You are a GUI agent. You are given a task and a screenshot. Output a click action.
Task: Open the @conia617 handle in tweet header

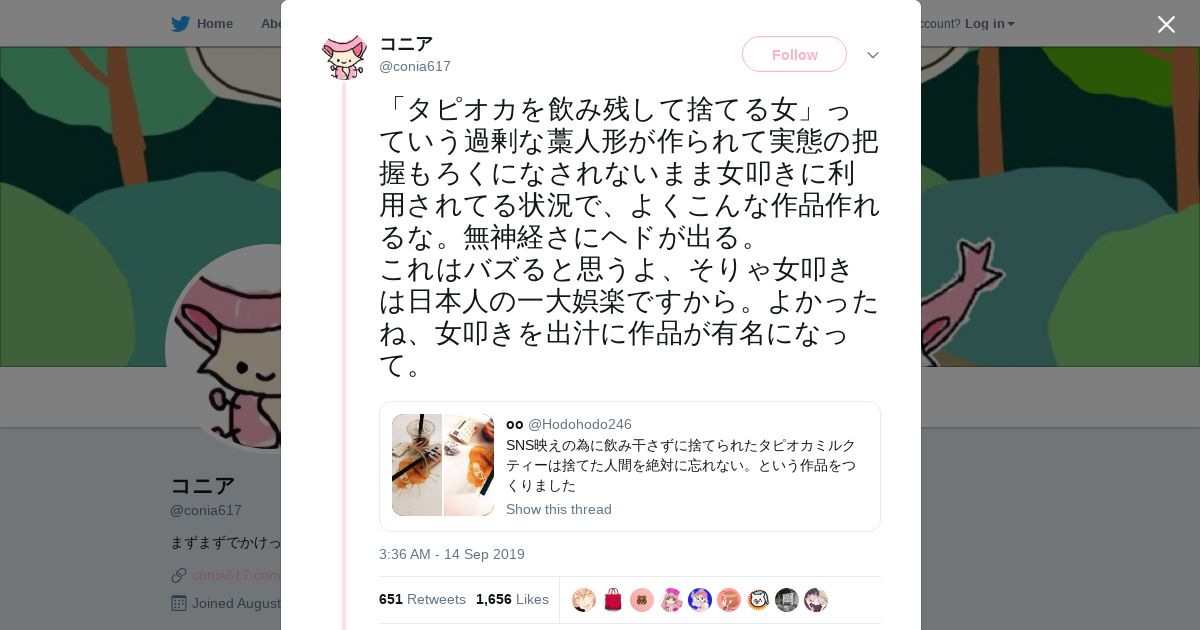415,66
